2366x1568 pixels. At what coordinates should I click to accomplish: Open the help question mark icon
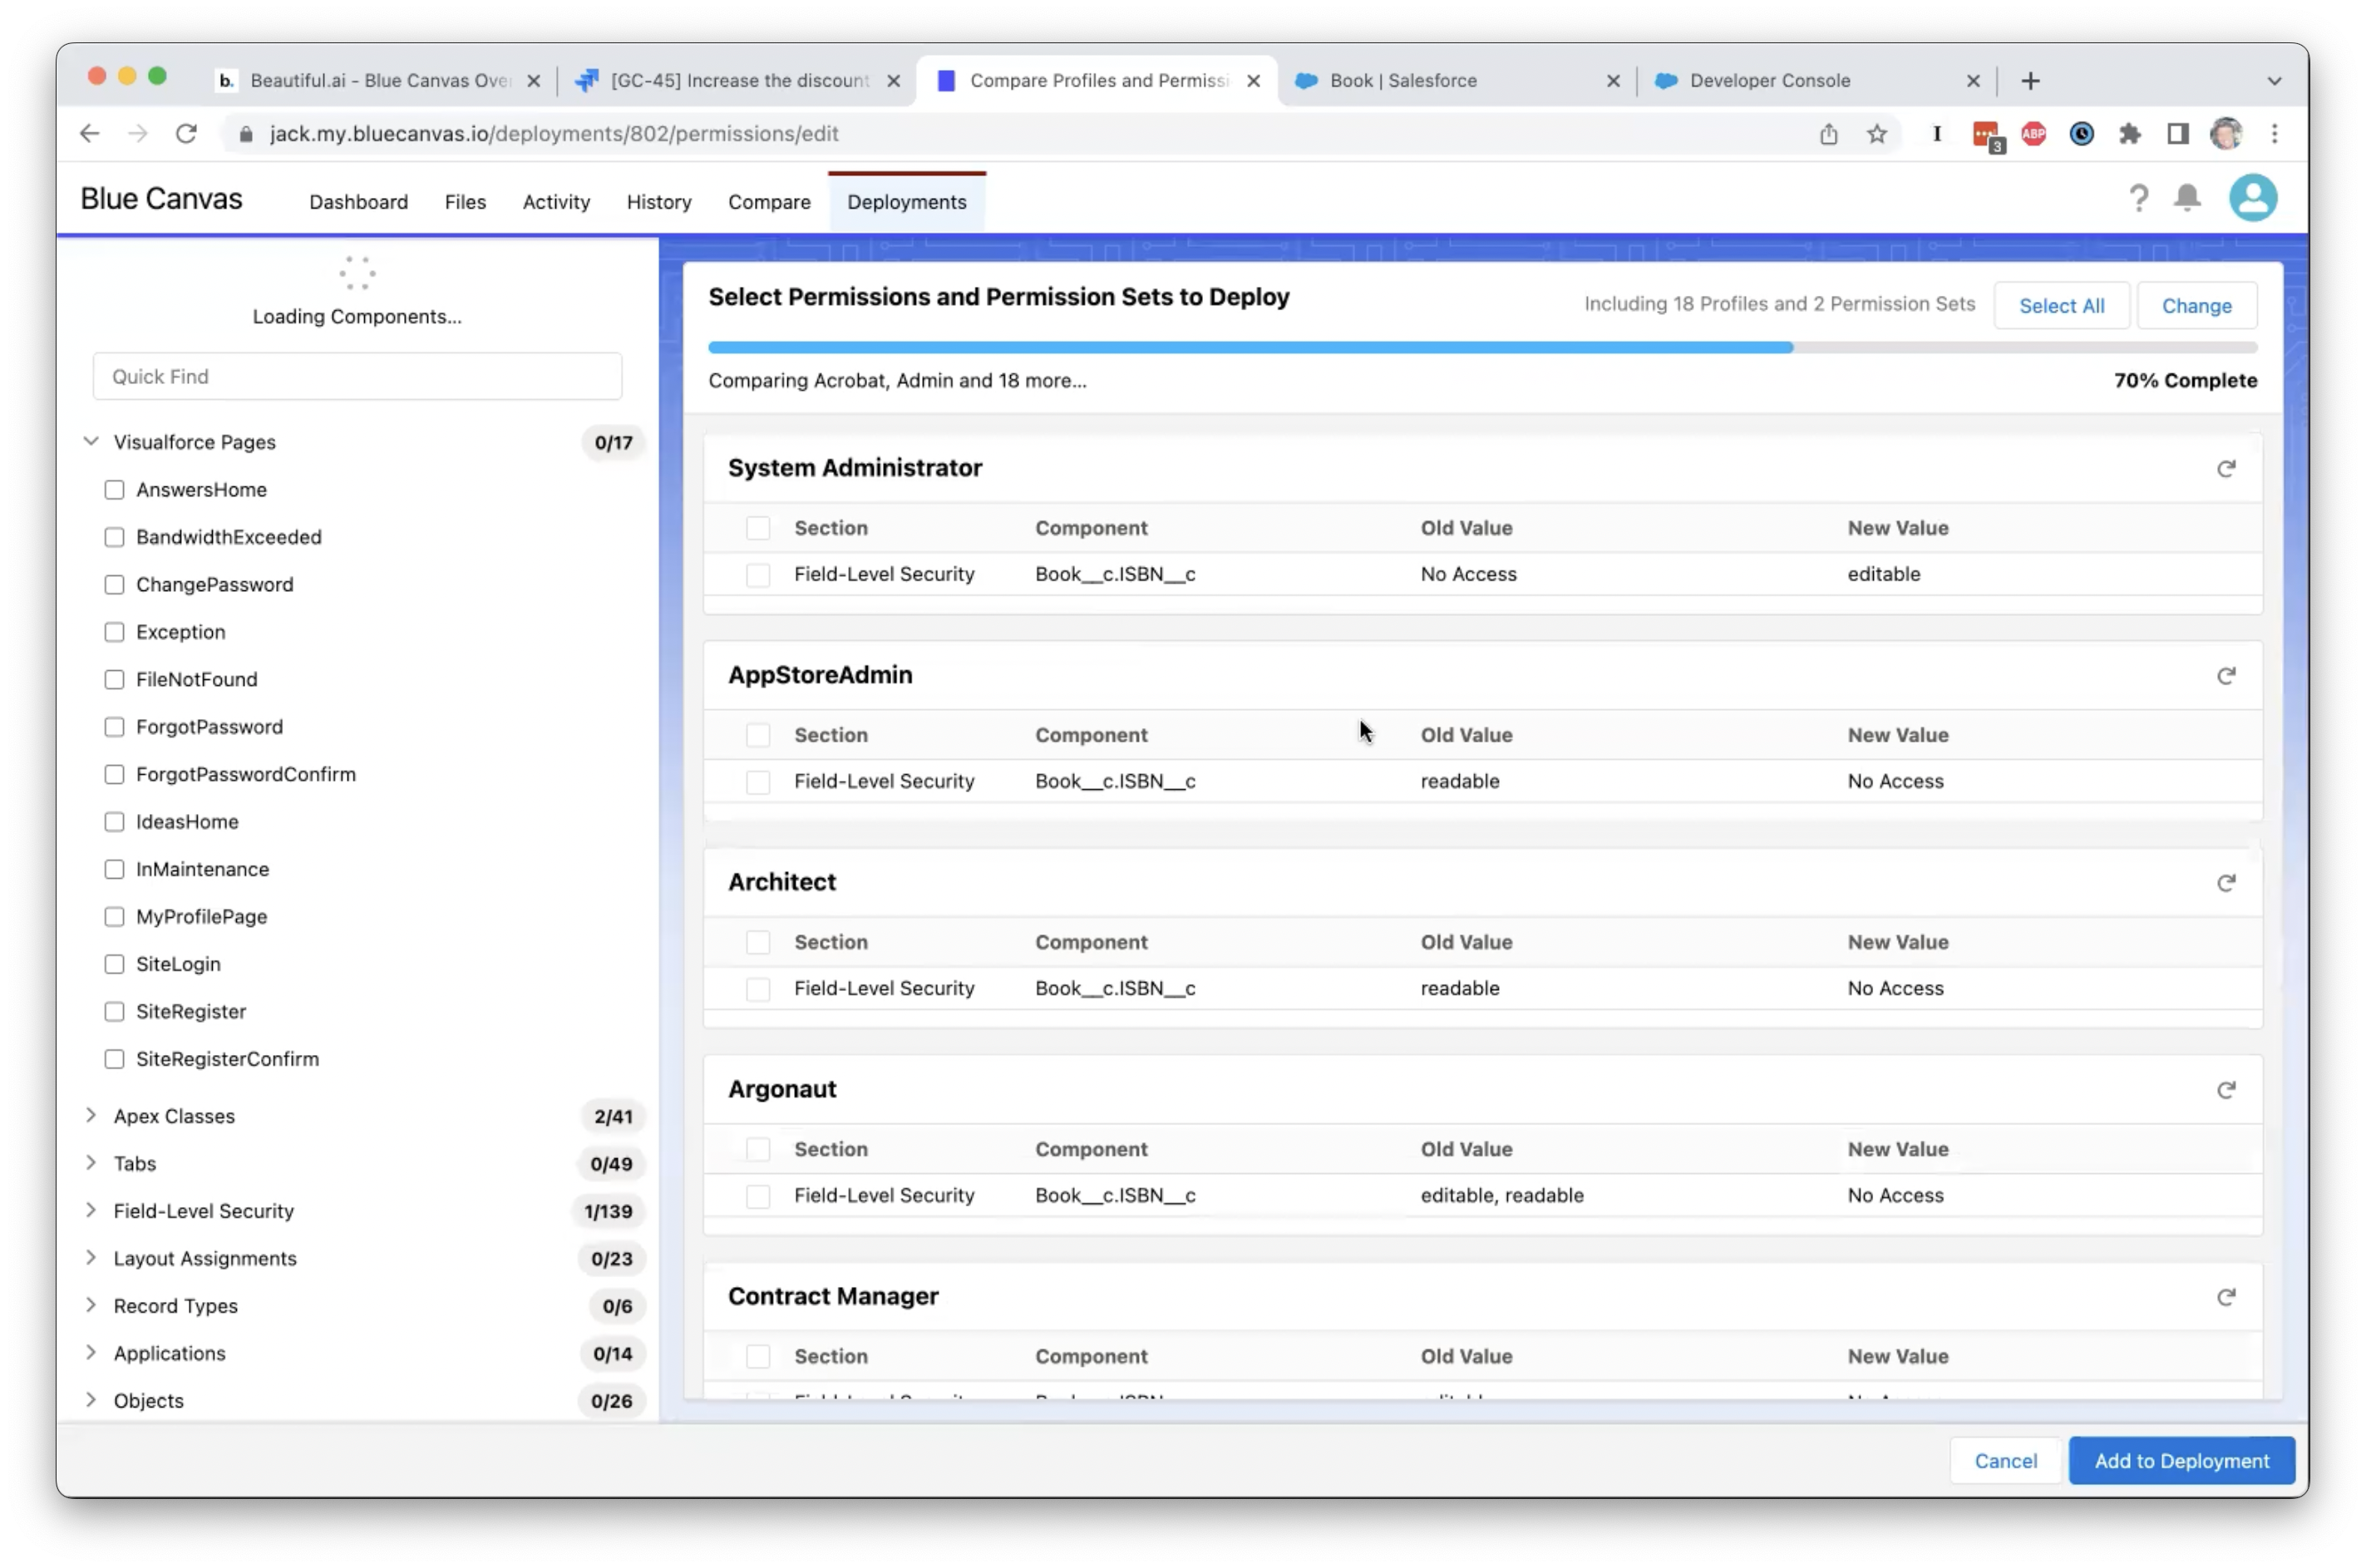pyautogui.click(x=2138, y=198)
